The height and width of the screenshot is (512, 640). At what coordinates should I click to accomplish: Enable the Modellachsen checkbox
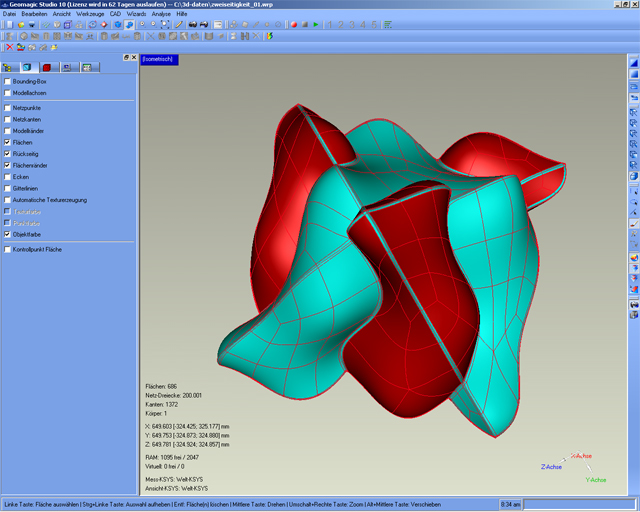pyautogui.click(x=7, y=93)
